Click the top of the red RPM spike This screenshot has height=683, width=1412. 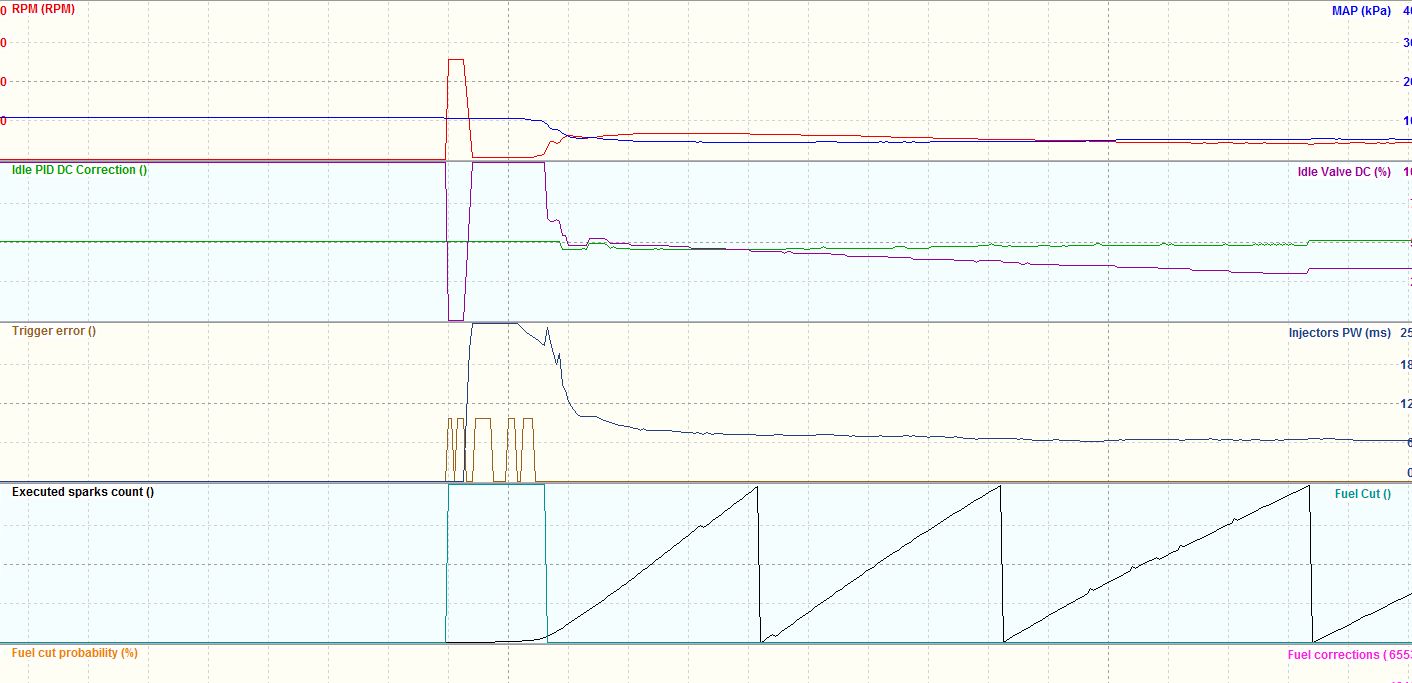(456, 60)
